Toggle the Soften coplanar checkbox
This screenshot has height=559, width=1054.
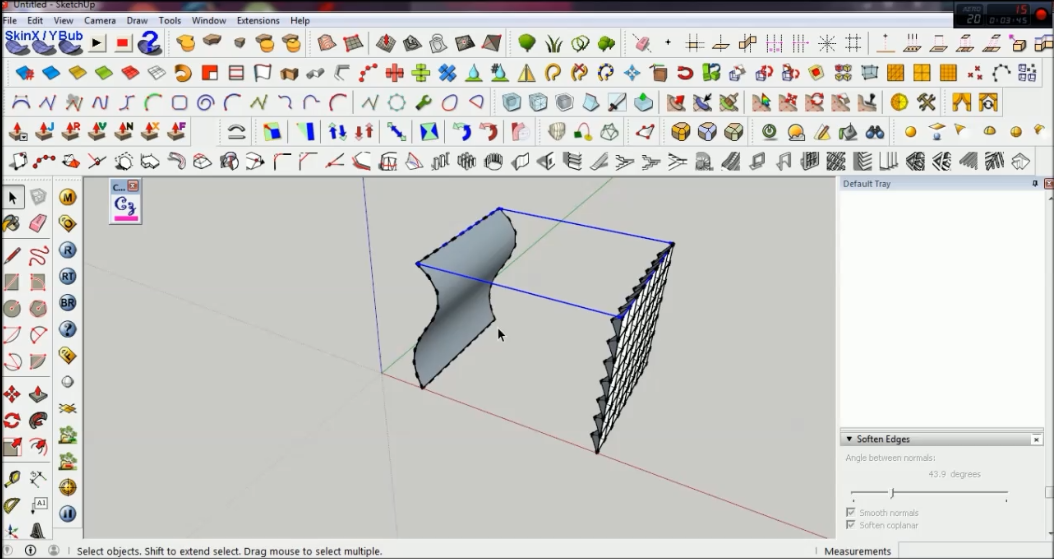(850, 525)
